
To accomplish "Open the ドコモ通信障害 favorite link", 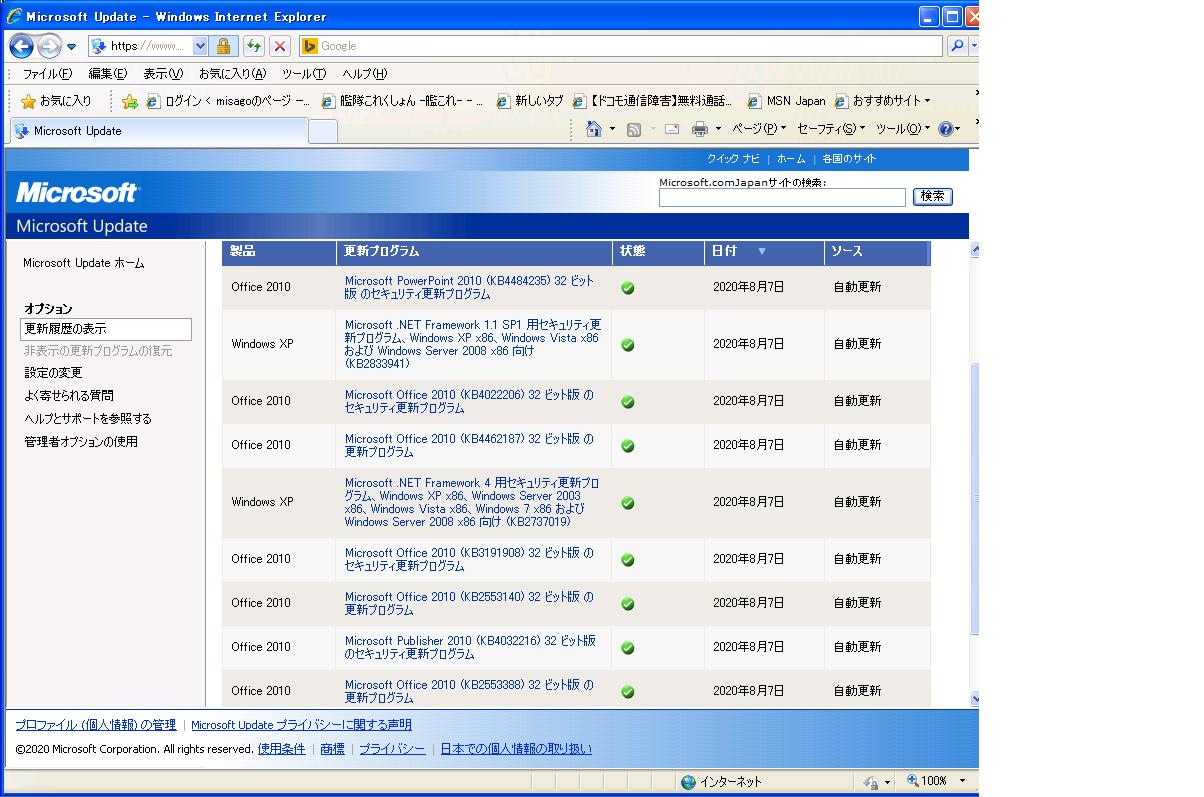I will pyautogui.click(x=654, y=101).
